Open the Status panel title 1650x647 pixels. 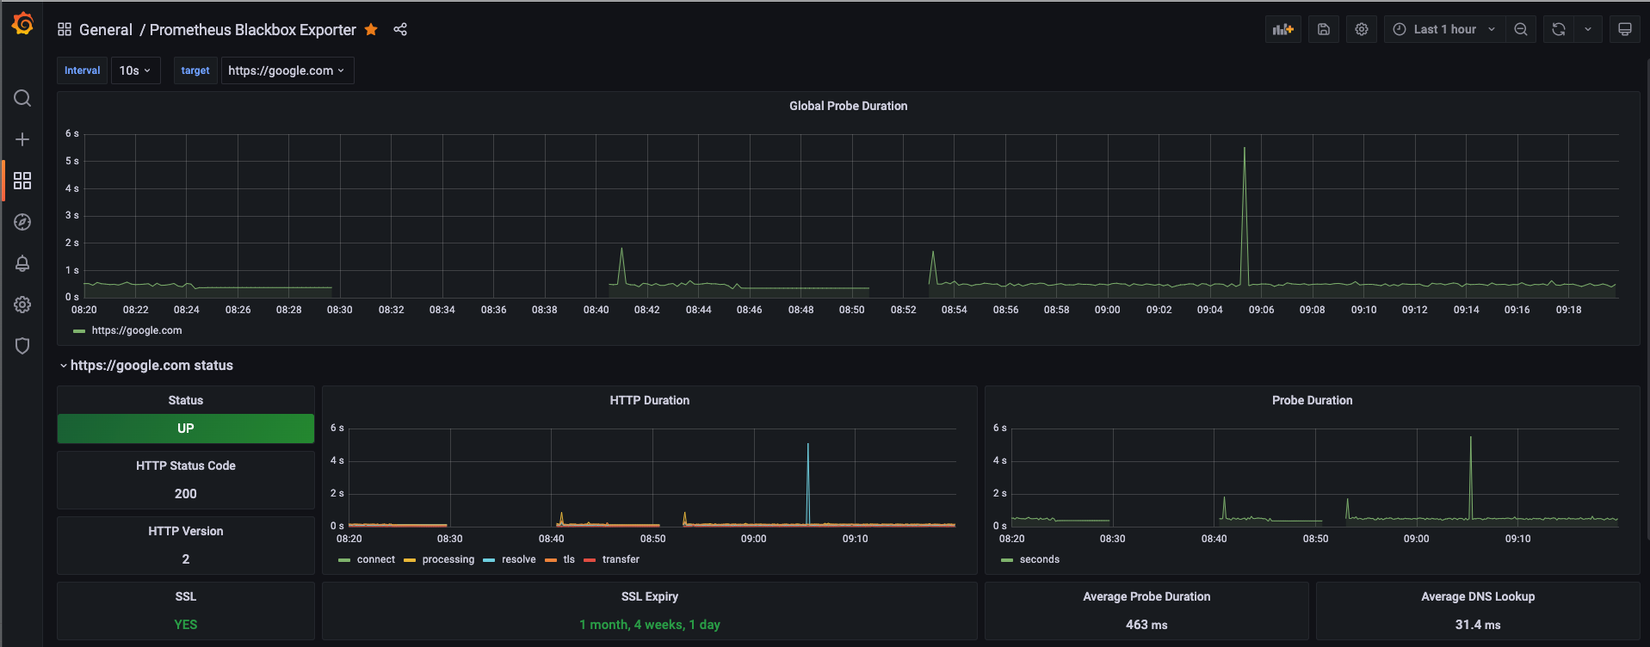coord(186,400)
